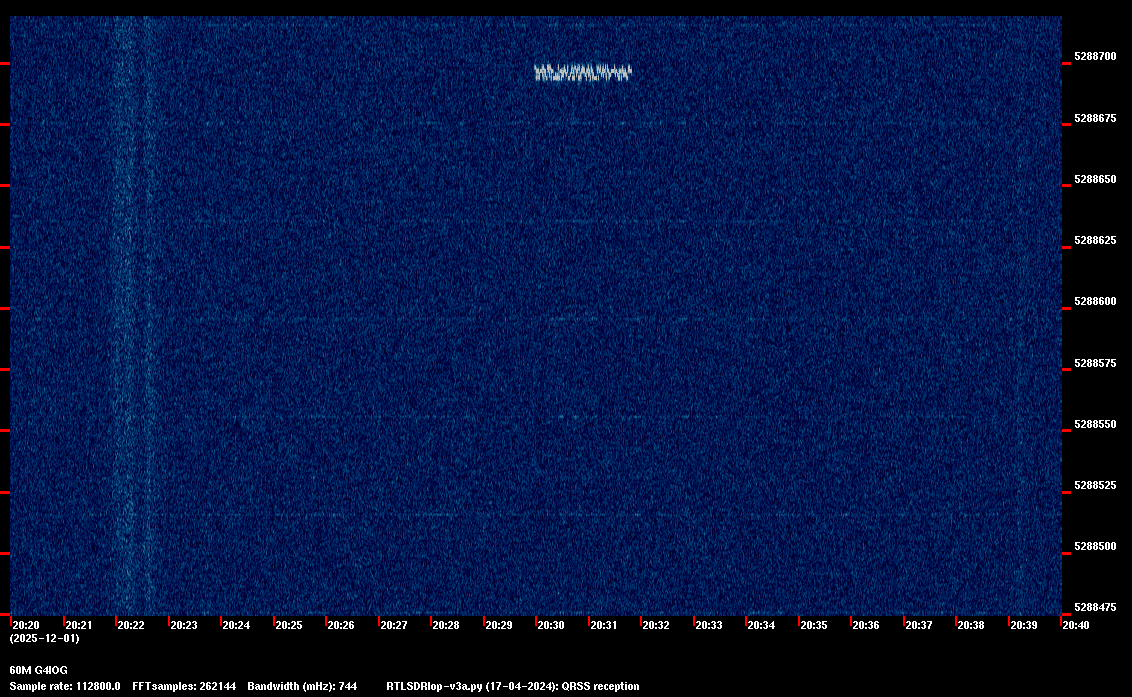Select the 20:26 time label
The width and height of the screenshot is (1132, 697).
tap(341, 625)
